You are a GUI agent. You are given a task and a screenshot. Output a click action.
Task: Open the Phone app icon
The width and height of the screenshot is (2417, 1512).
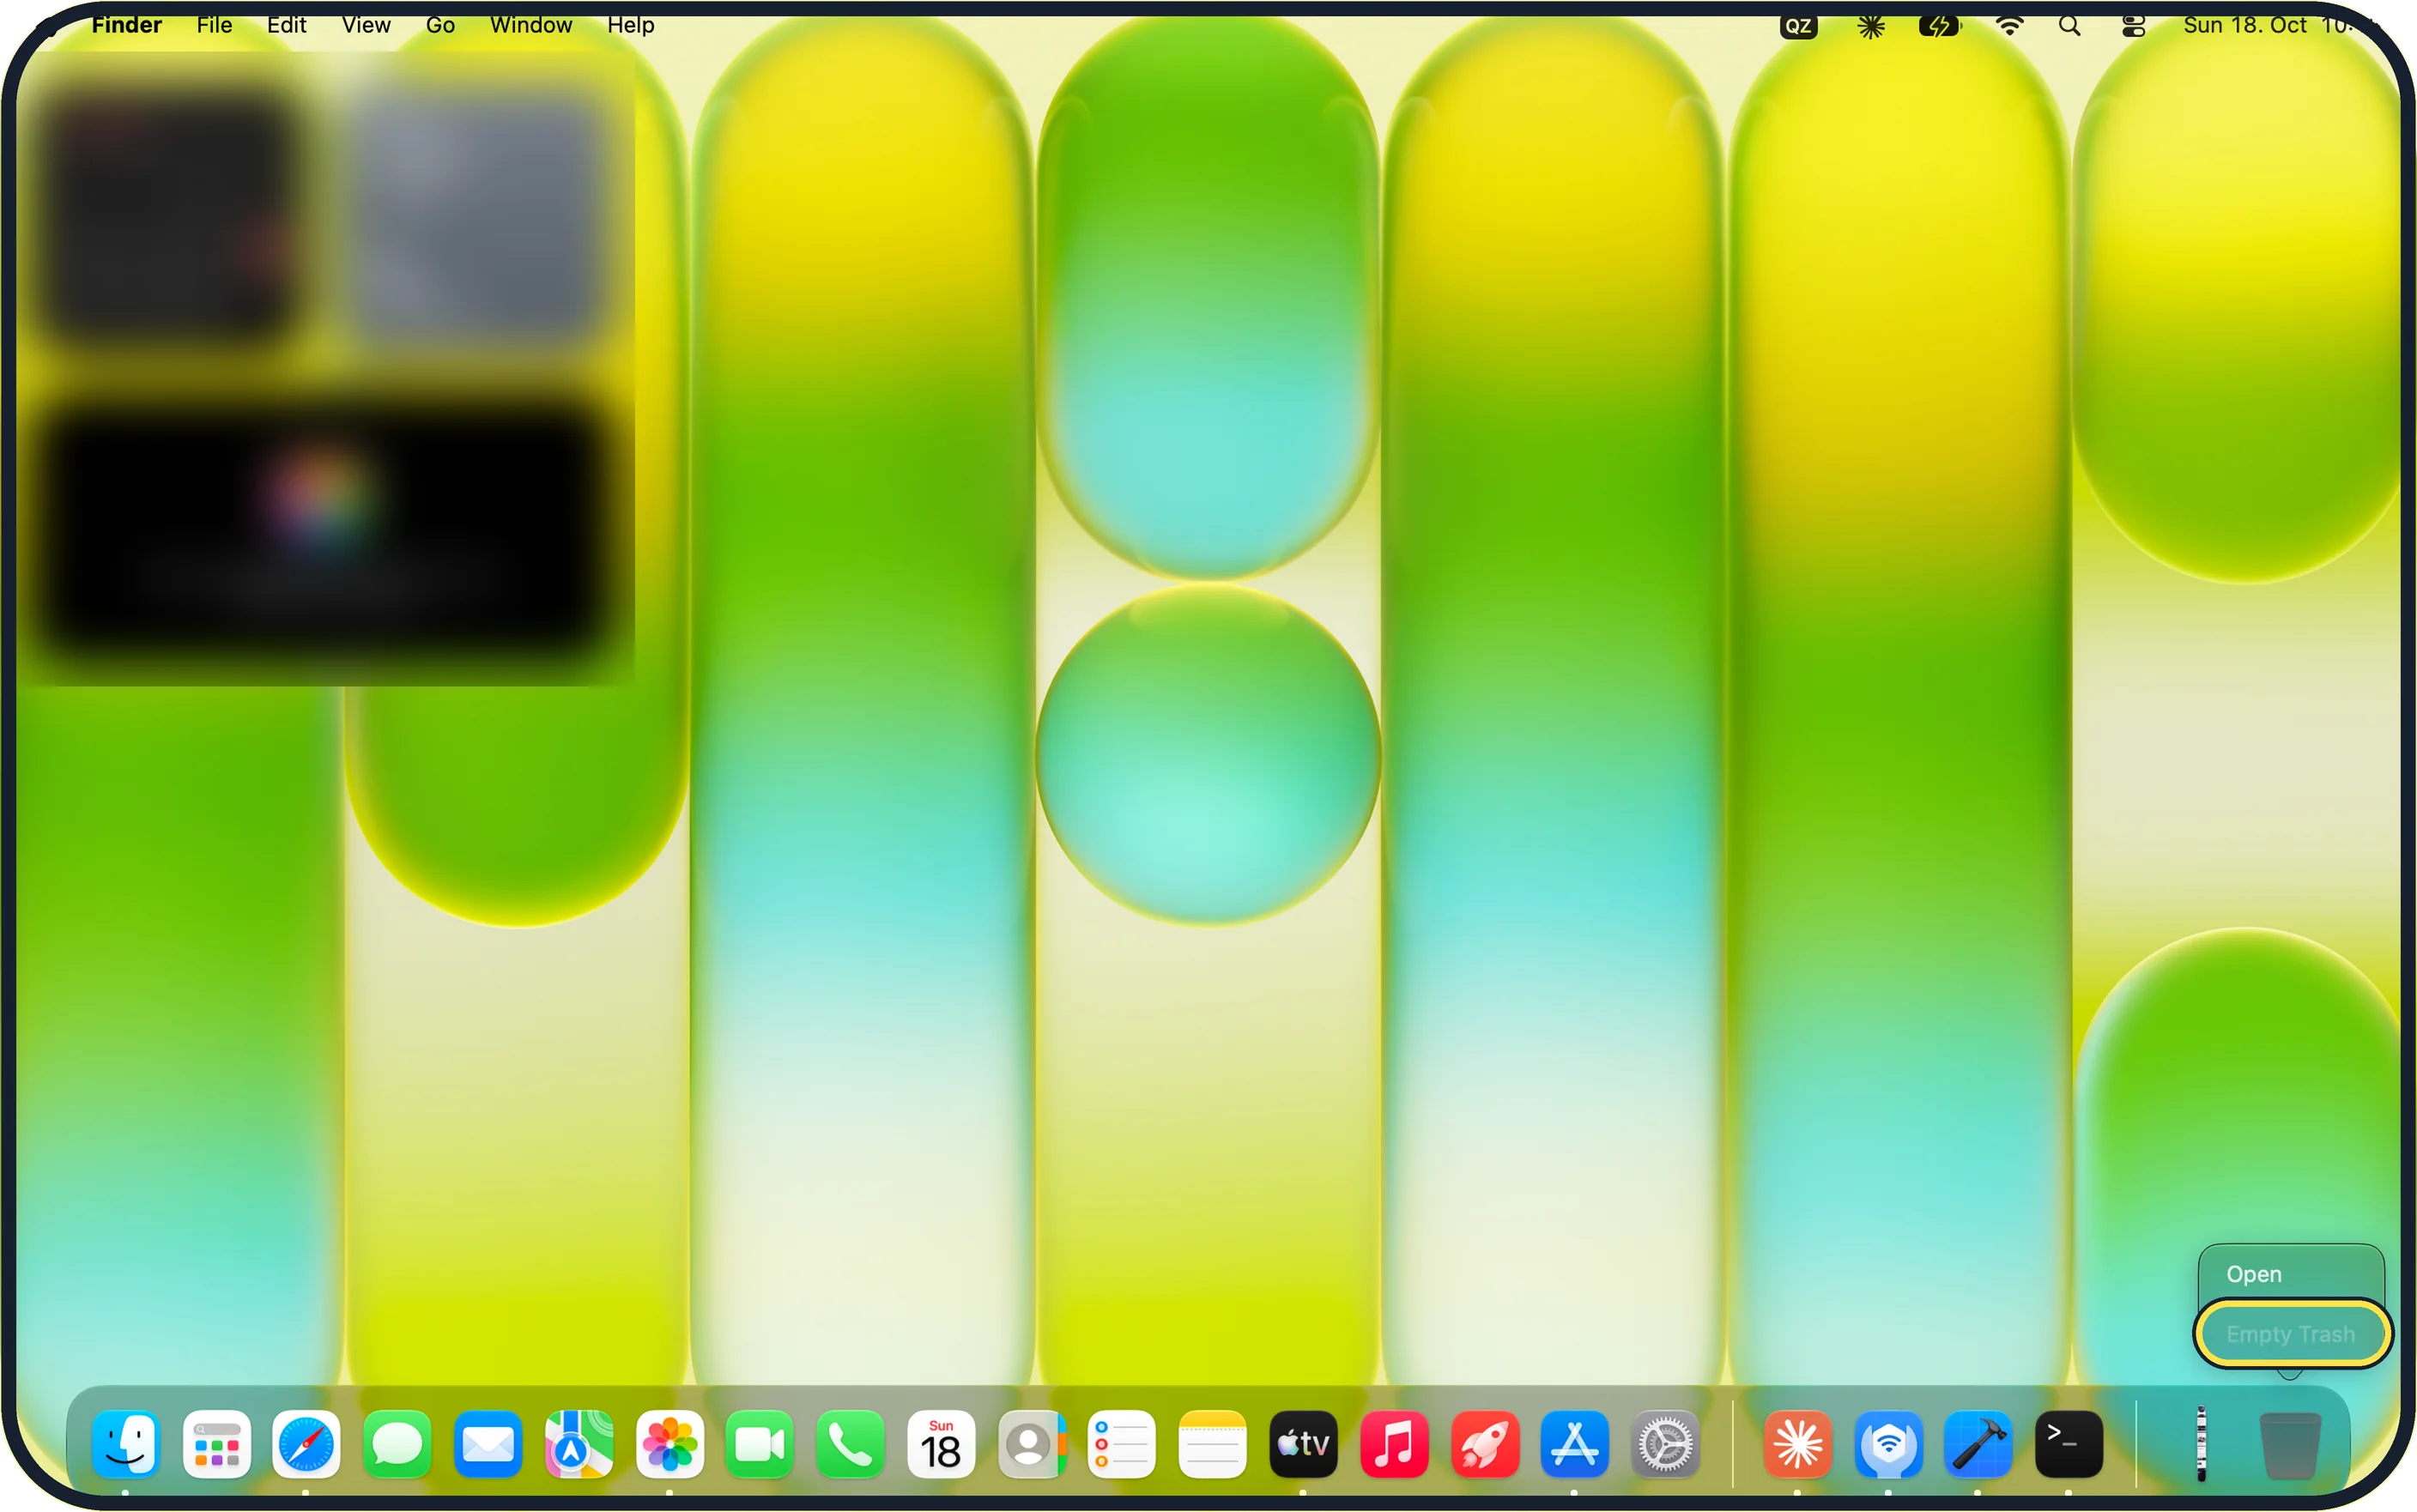tap(850, 1444)
